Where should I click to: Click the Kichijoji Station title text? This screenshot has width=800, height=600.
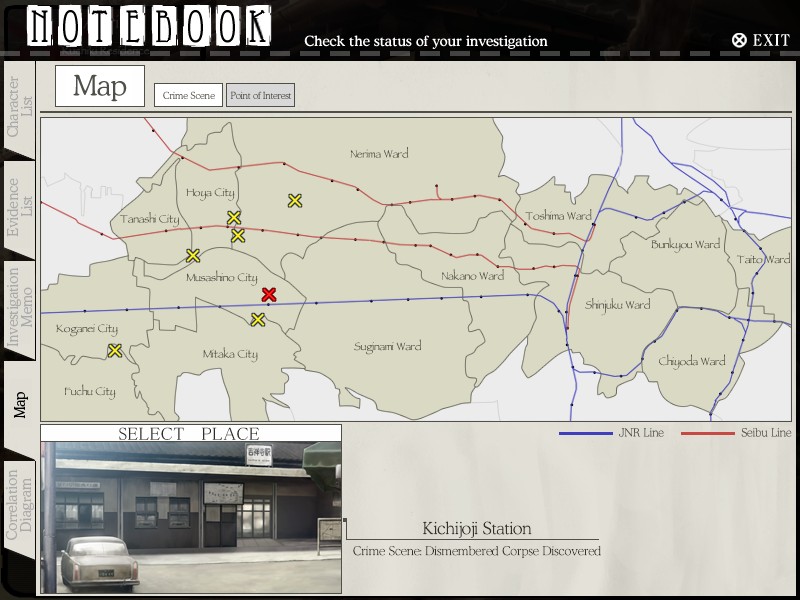point(477,528)
